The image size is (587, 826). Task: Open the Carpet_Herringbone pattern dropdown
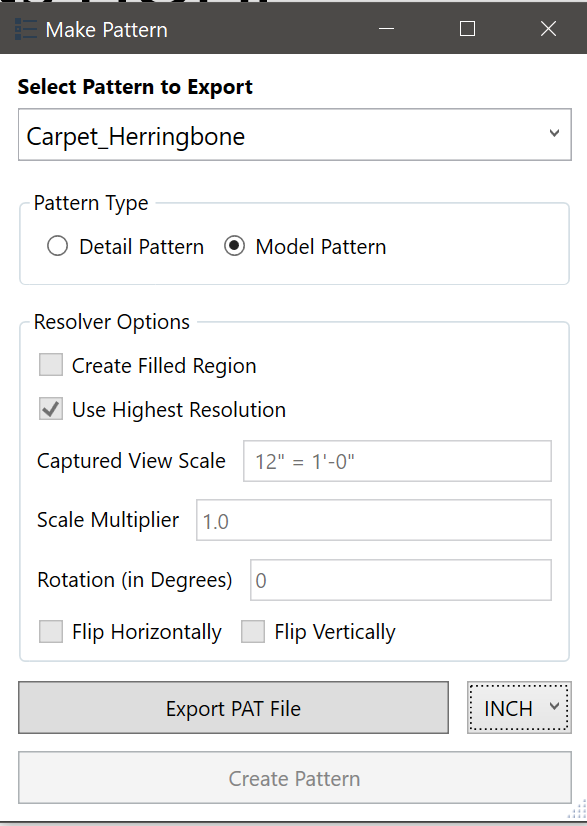(x=294, y=134)
